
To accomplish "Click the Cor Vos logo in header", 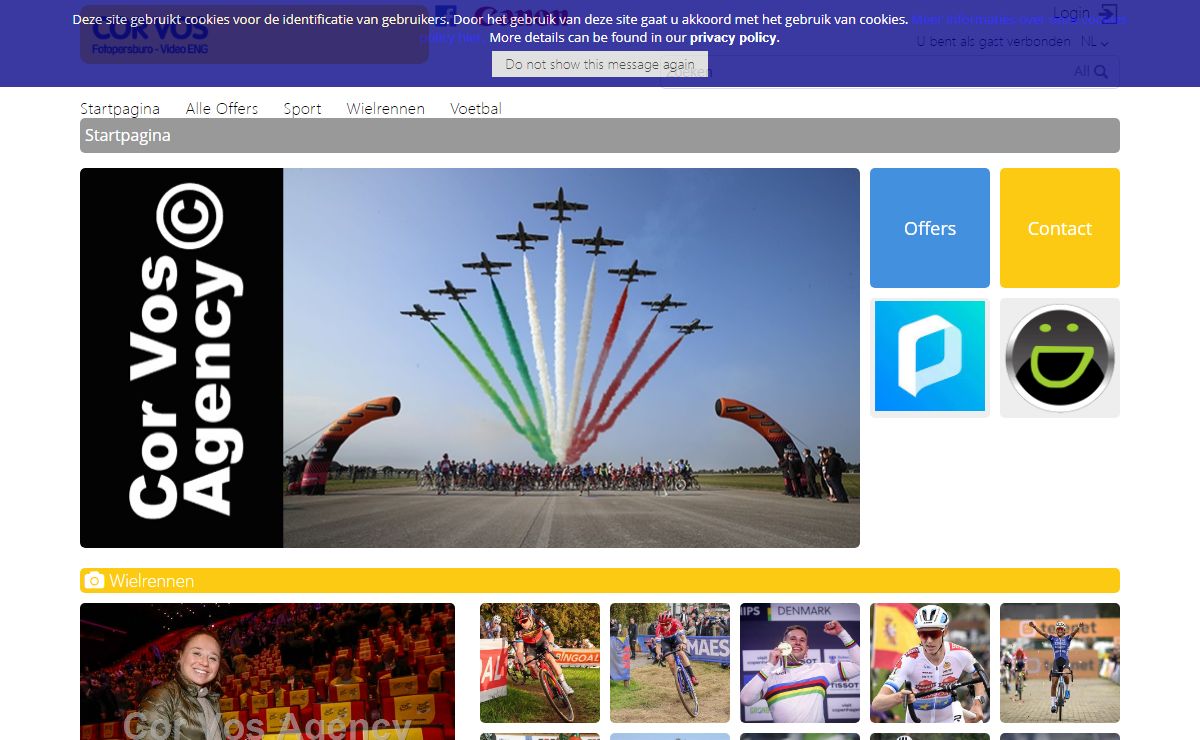I will click(x=254, y=34).
